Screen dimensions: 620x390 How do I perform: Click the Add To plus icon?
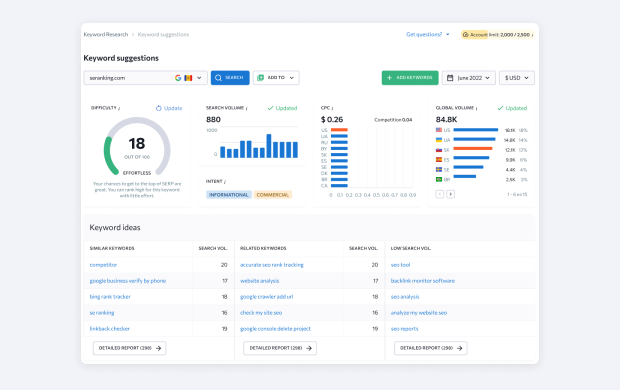coord(260,78)
